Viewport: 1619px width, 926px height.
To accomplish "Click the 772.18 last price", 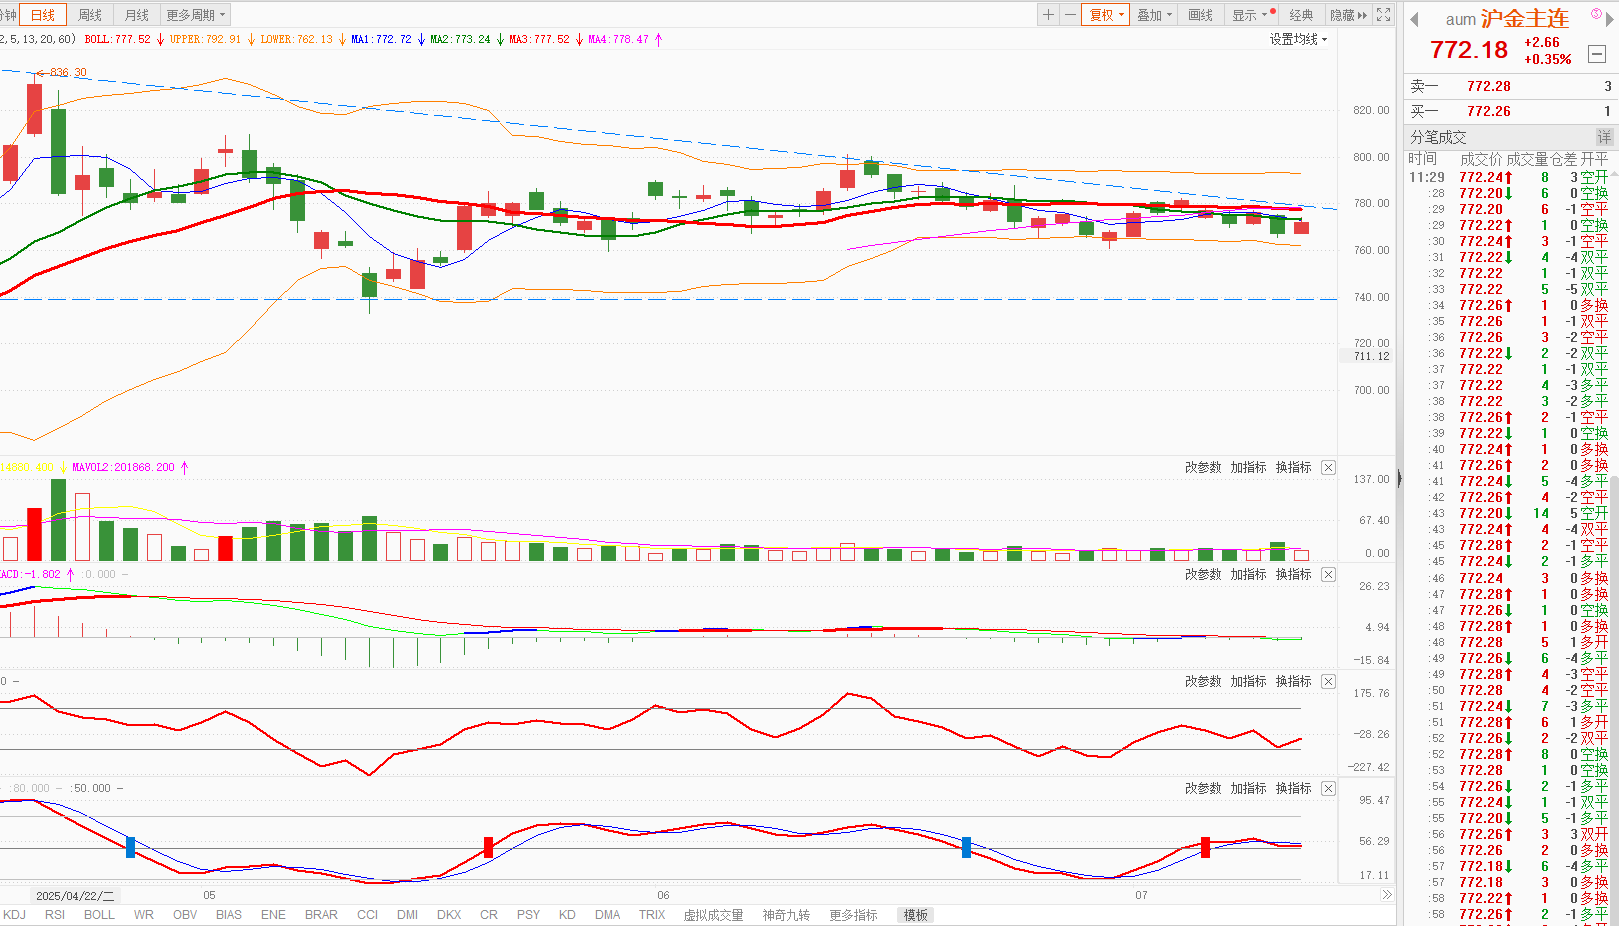I will tap(1469, 50).
